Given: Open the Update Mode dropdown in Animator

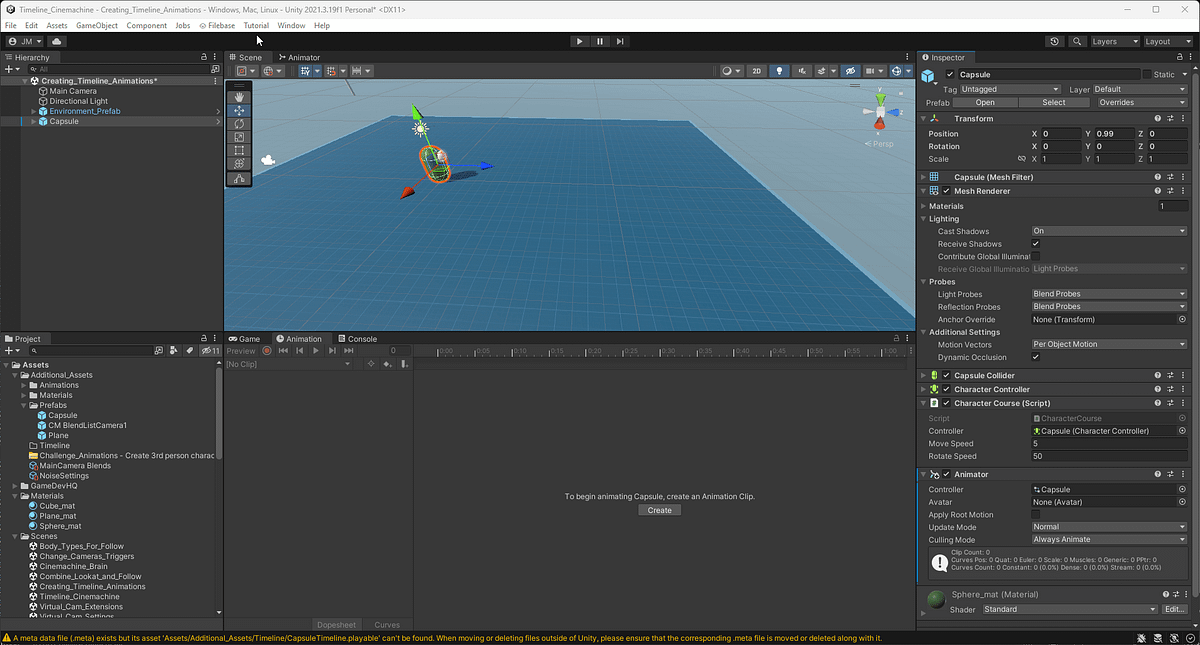Looking at the screenshot, I should [1108, 527].
